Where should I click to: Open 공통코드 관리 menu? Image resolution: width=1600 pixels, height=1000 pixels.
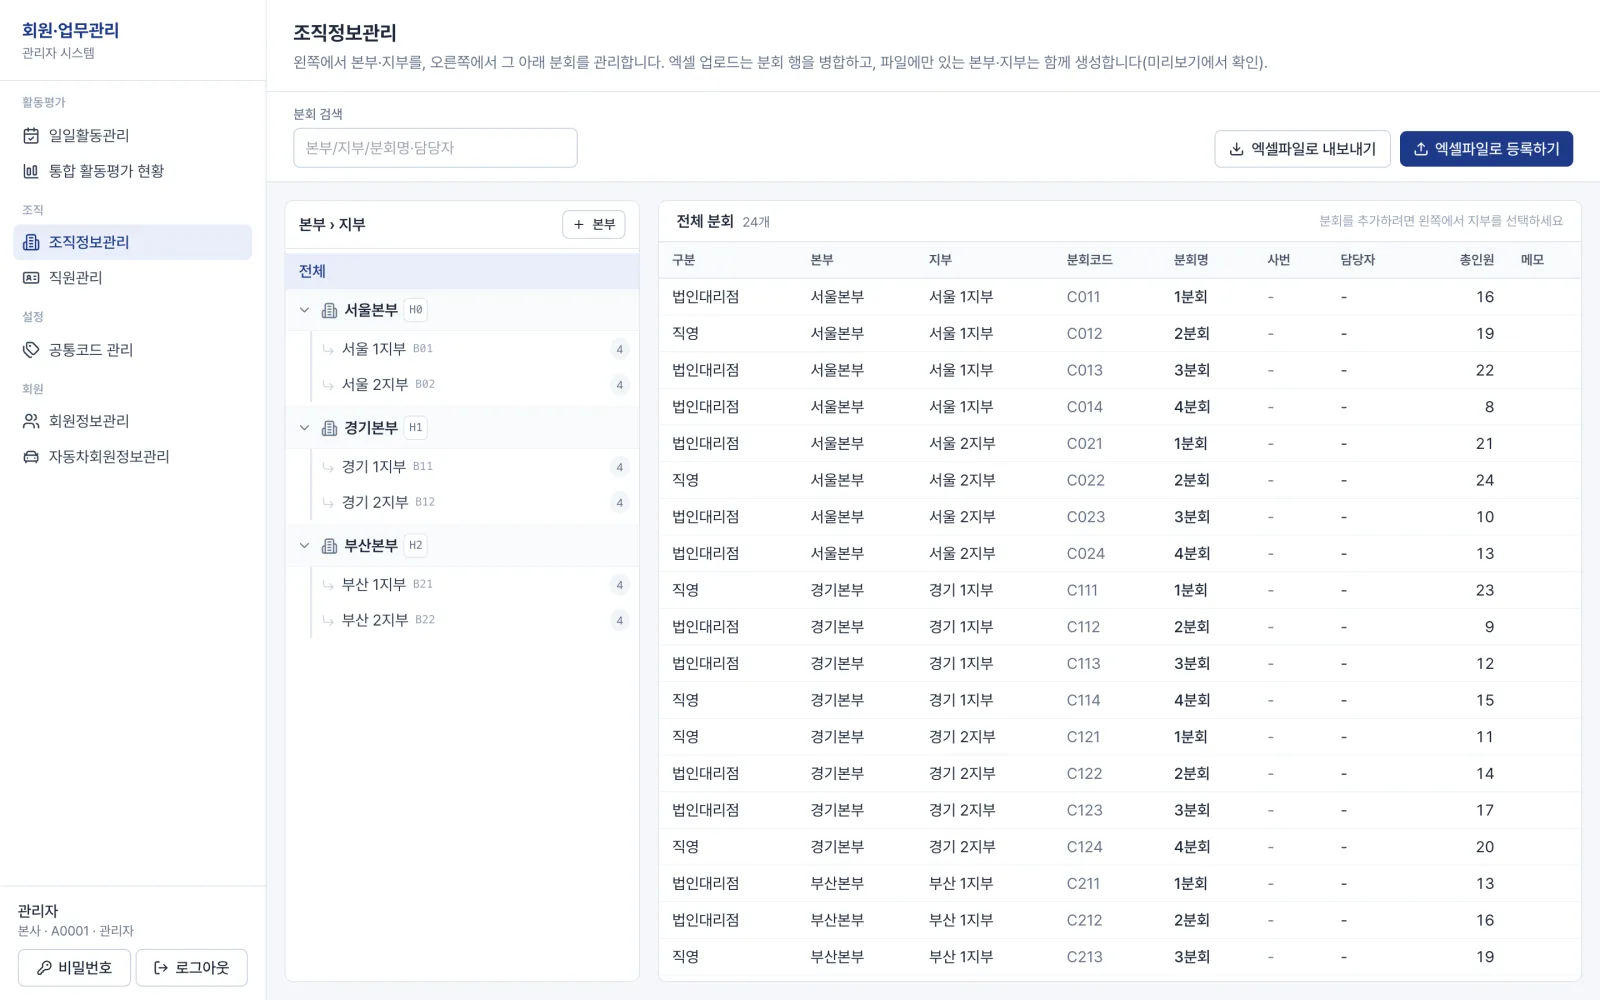click(132, 349)
